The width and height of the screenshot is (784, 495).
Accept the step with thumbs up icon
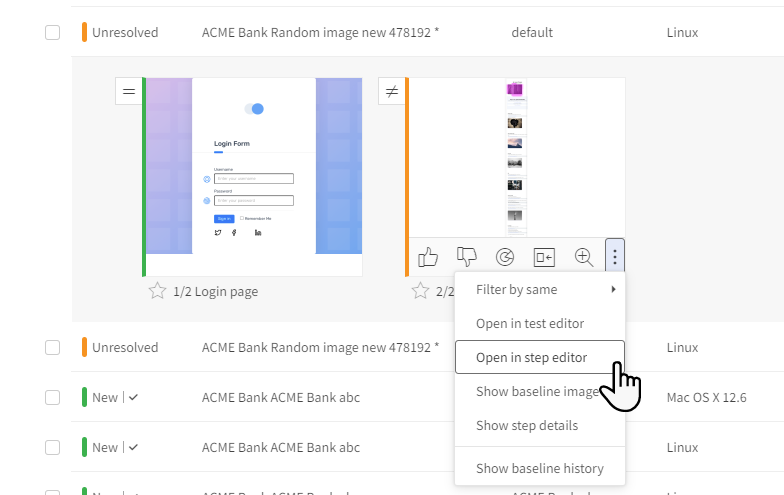click(428, 258)
